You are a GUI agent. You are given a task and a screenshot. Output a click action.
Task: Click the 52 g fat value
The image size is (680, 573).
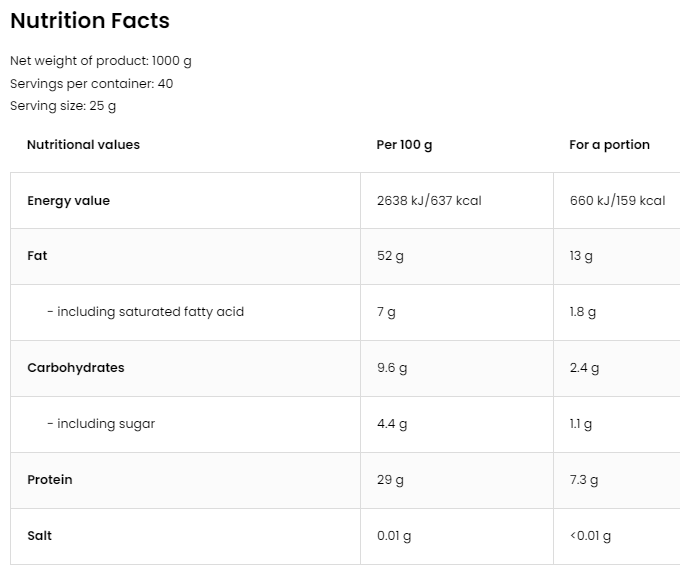(390, 256)
